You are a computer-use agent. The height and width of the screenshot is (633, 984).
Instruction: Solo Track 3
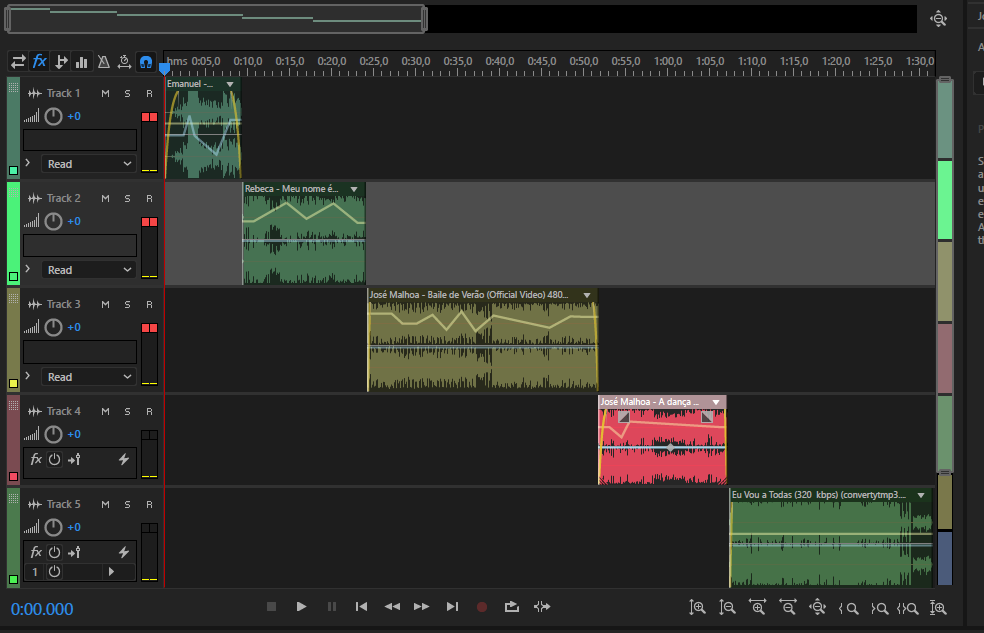pyautogui.click(x=127, y=304)
